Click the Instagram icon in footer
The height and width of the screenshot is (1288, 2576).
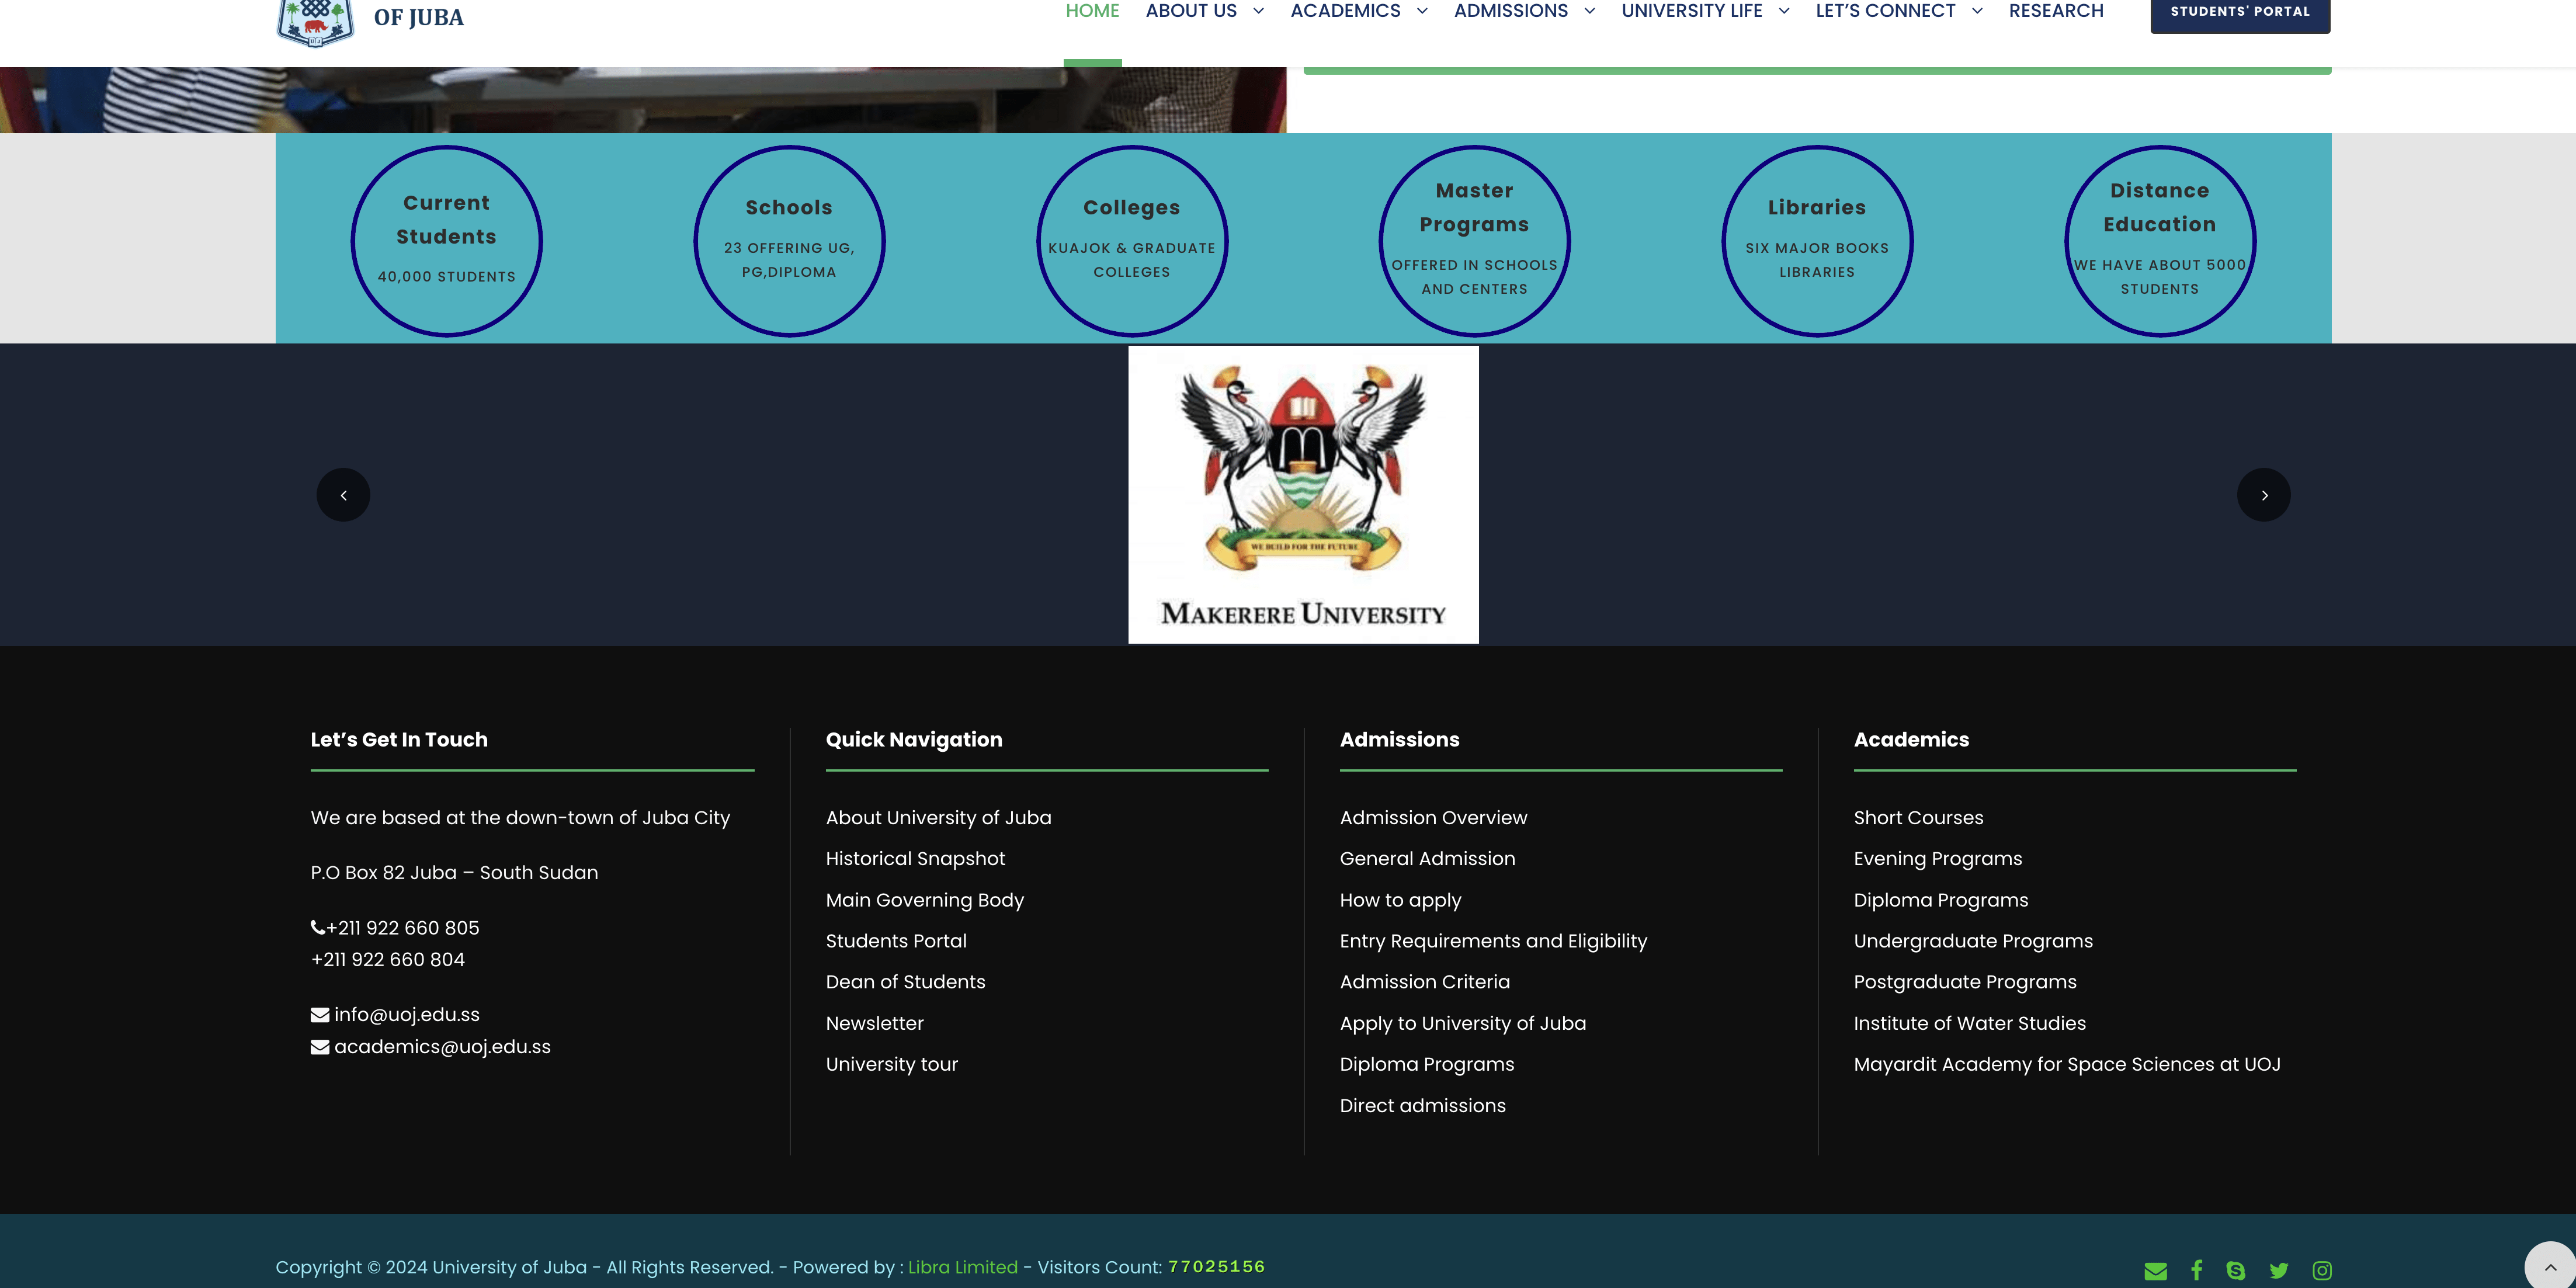click(2322, 1271)
